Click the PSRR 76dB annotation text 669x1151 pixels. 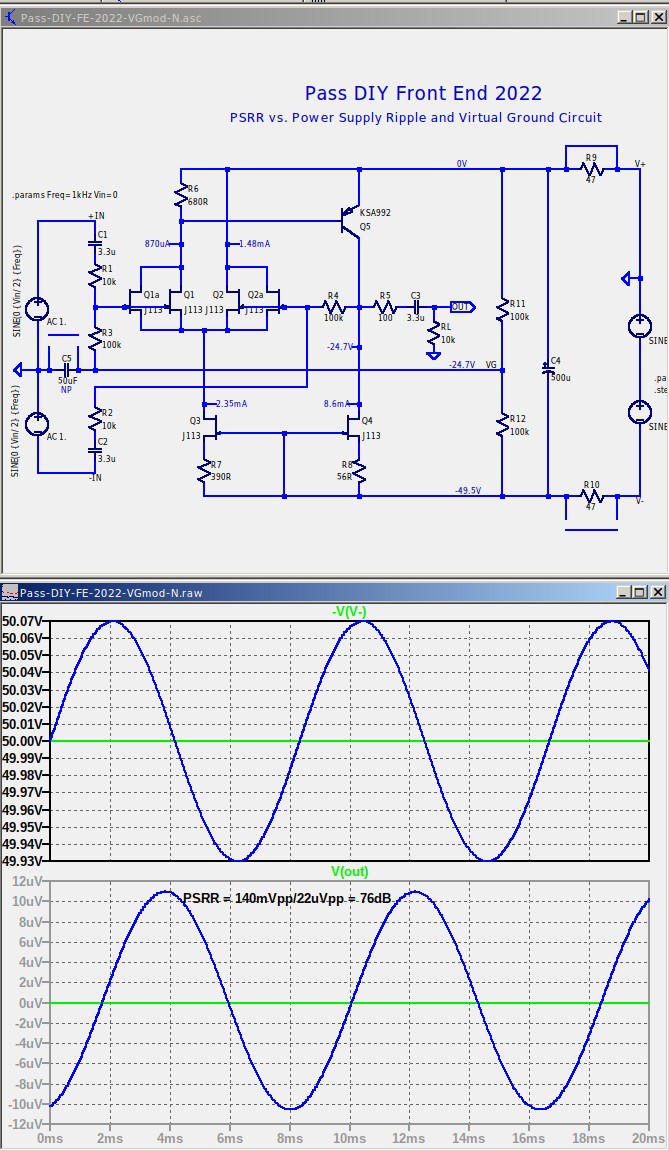(x=286, y=898)
